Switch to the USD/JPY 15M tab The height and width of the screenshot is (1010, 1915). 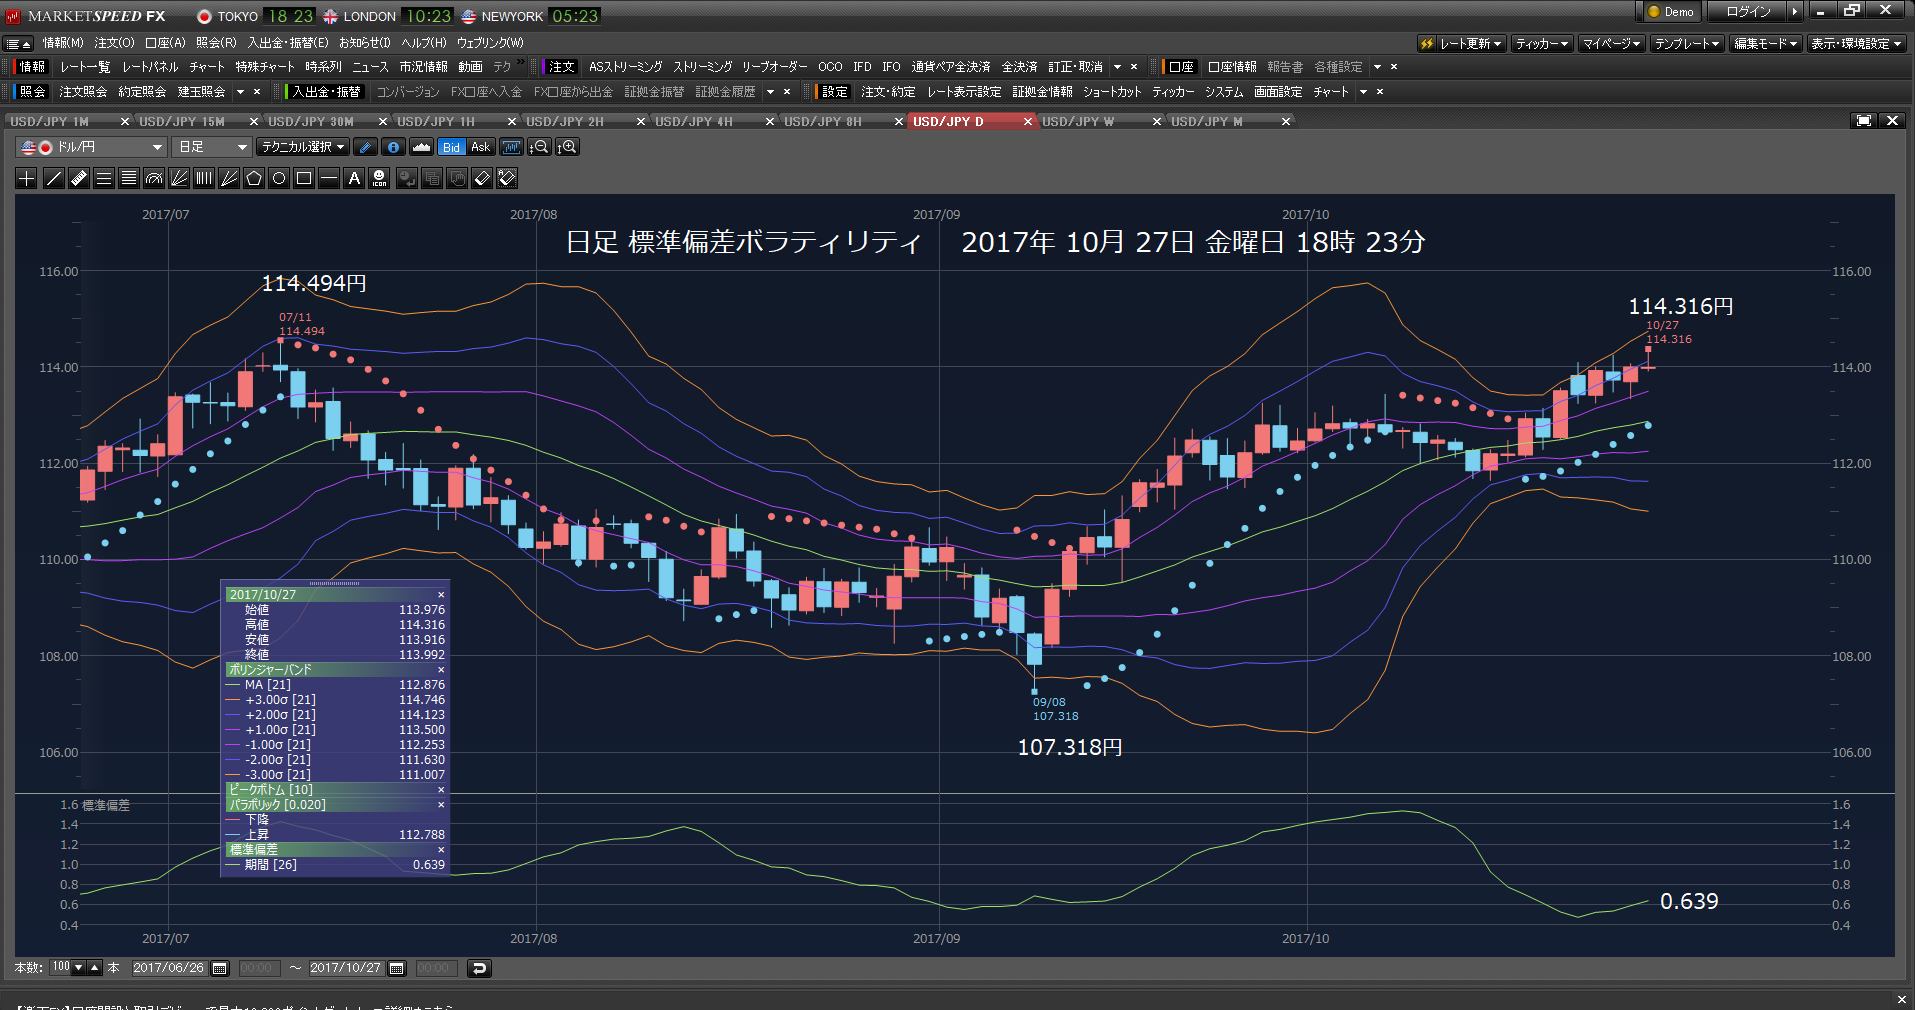182,121
